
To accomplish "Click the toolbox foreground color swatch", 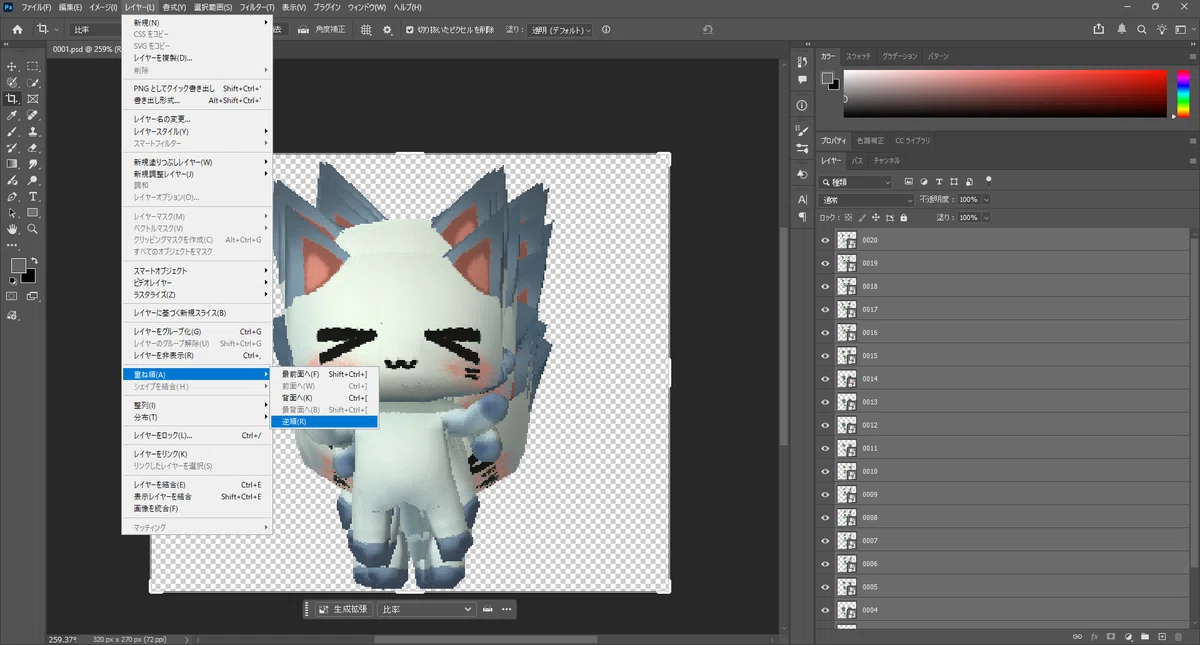I will click(x=18, y=265).
